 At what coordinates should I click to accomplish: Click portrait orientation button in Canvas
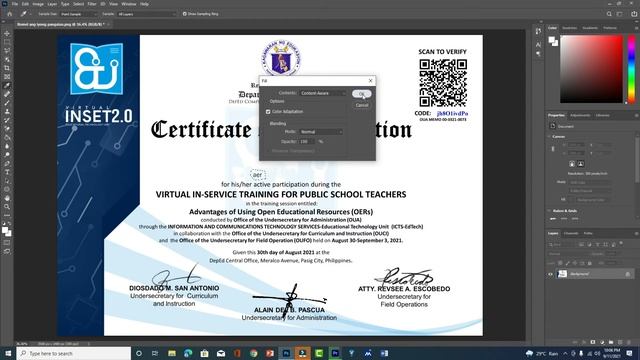click(x=572, y=164)
